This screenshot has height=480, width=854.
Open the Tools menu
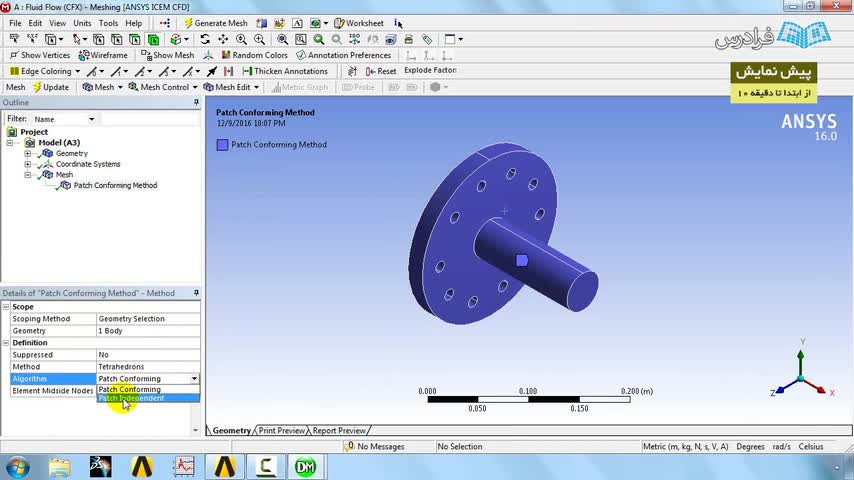(108, 23)
